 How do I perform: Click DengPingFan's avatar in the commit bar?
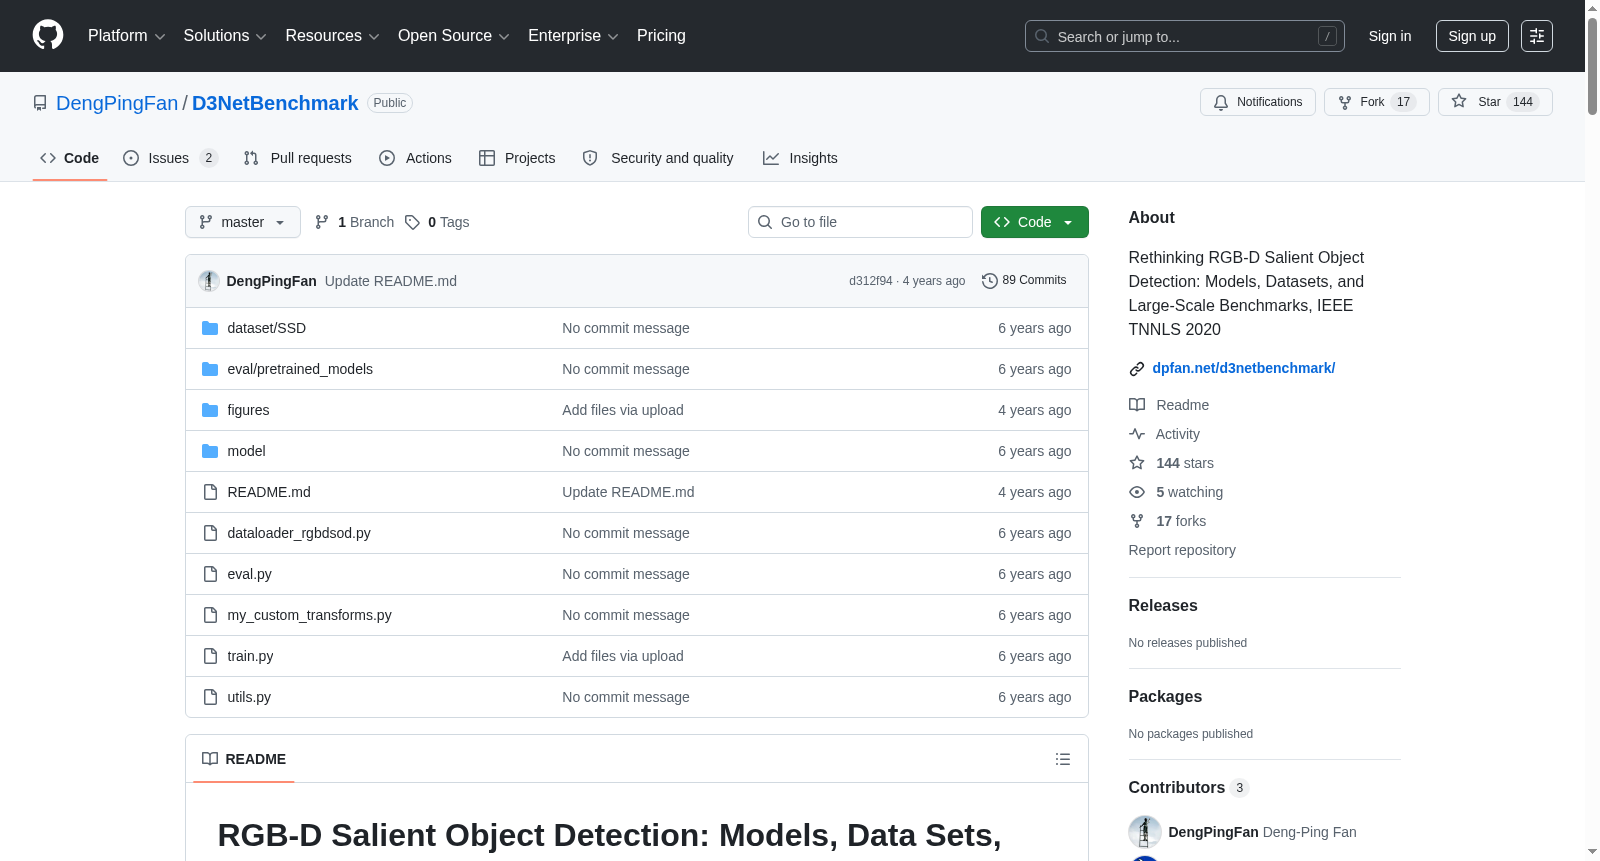[209, 281]
